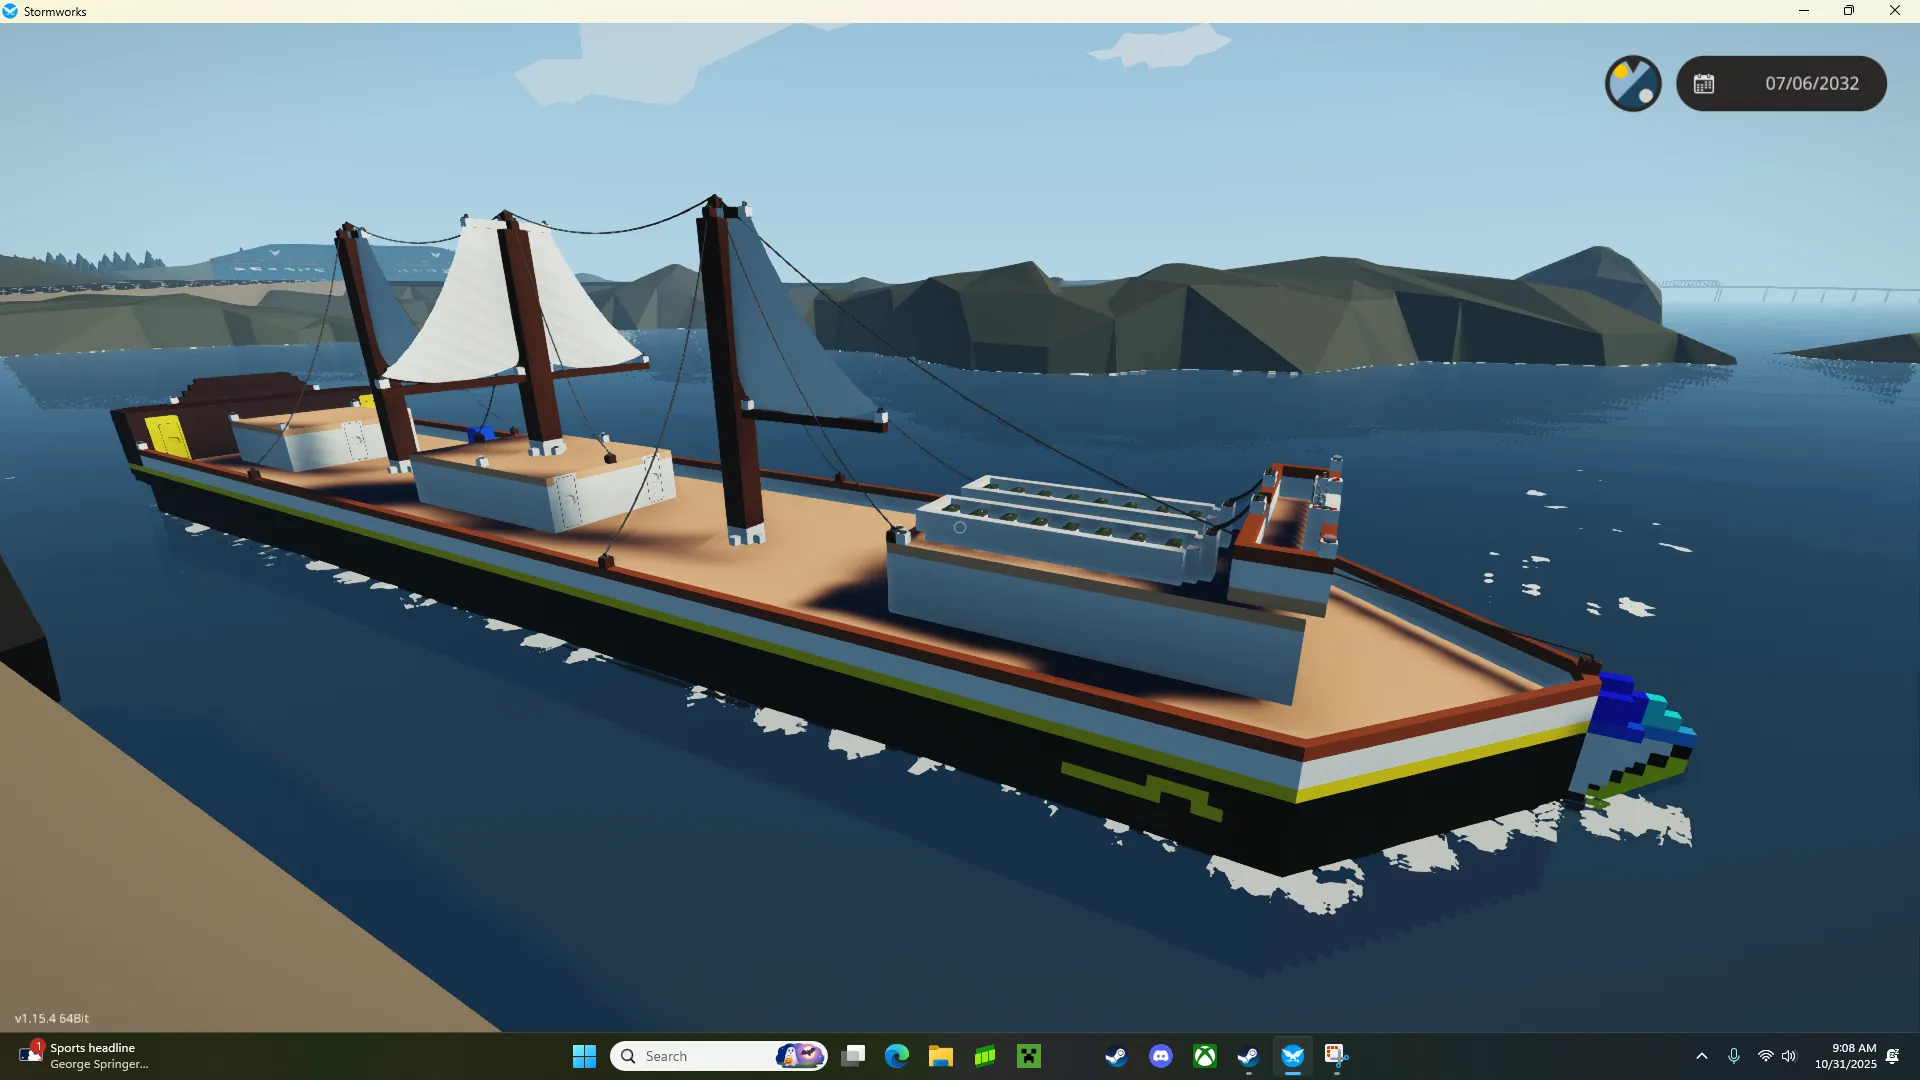1920x1080 pixels.
Task: Switch to the running Steam window icon
Action: [x=1248, y=1056]
